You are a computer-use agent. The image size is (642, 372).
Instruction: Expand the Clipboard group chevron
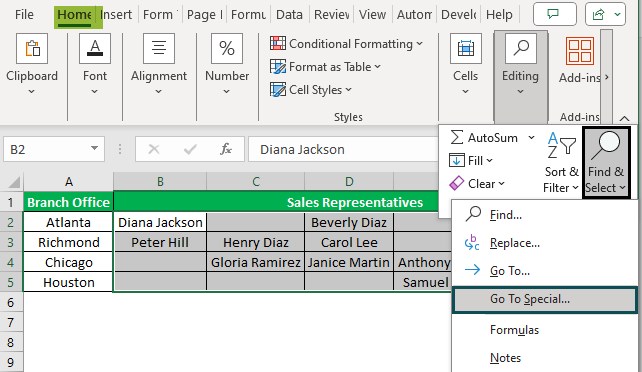[32, 91]
